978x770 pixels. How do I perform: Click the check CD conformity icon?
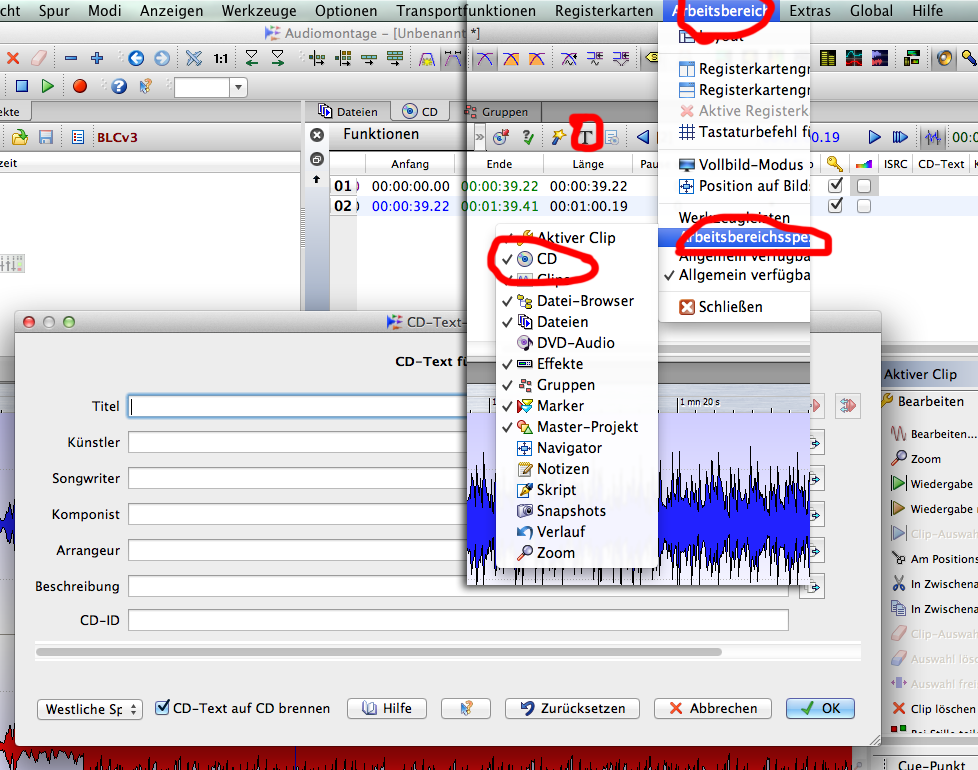[528, 137]
